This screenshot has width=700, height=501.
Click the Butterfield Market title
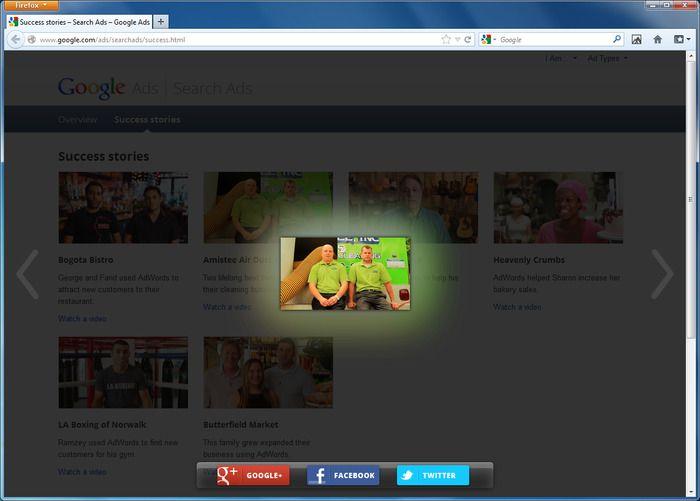coord(241,425)
